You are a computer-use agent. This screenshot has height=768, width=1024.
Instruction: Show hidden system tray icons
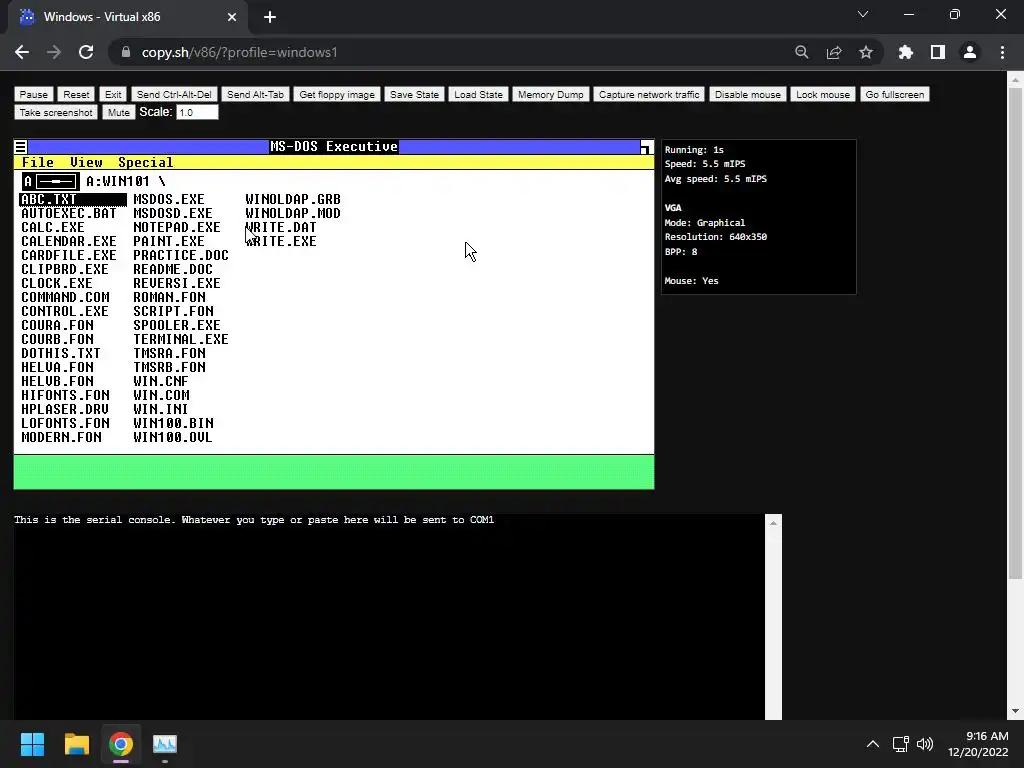[x=872, y=744]
